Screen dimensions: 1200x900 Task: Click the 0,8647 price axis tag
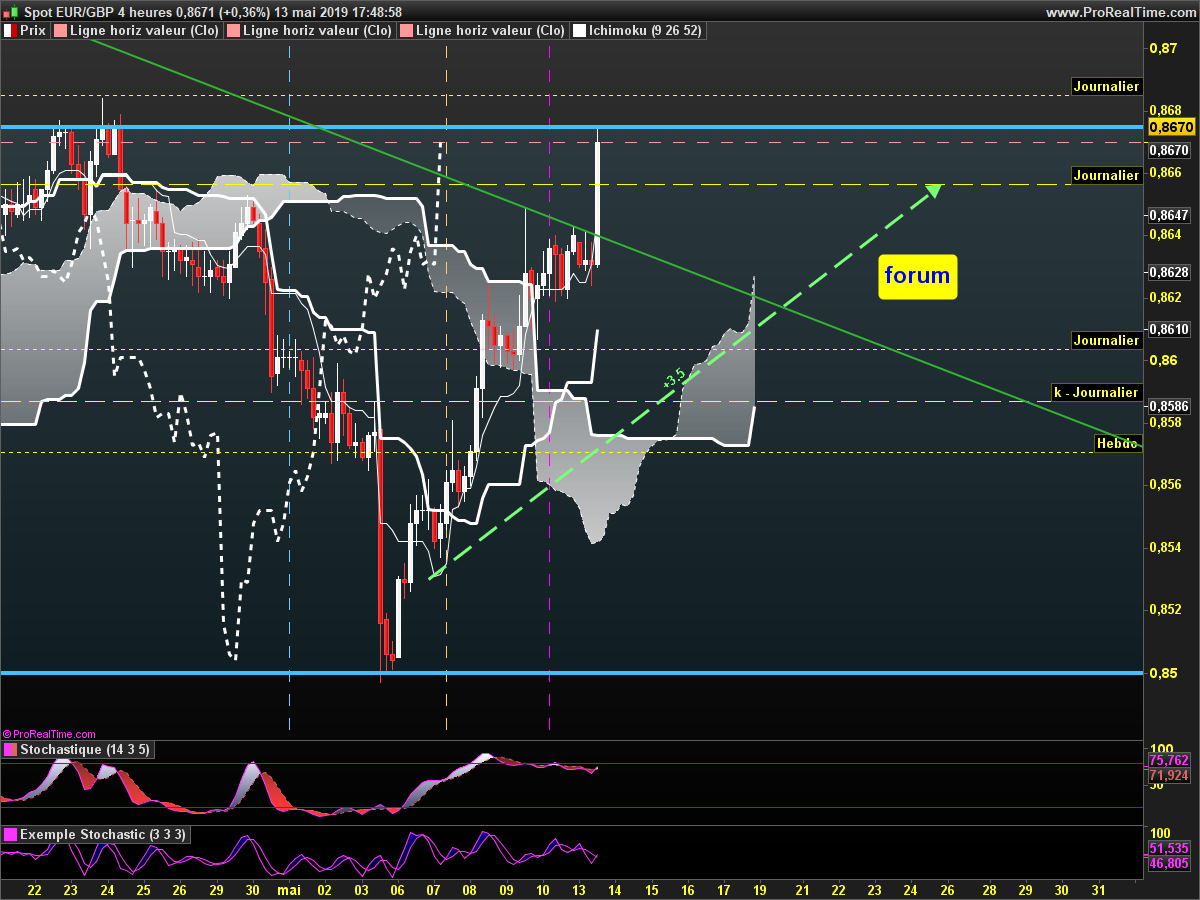pos(1170,215)
